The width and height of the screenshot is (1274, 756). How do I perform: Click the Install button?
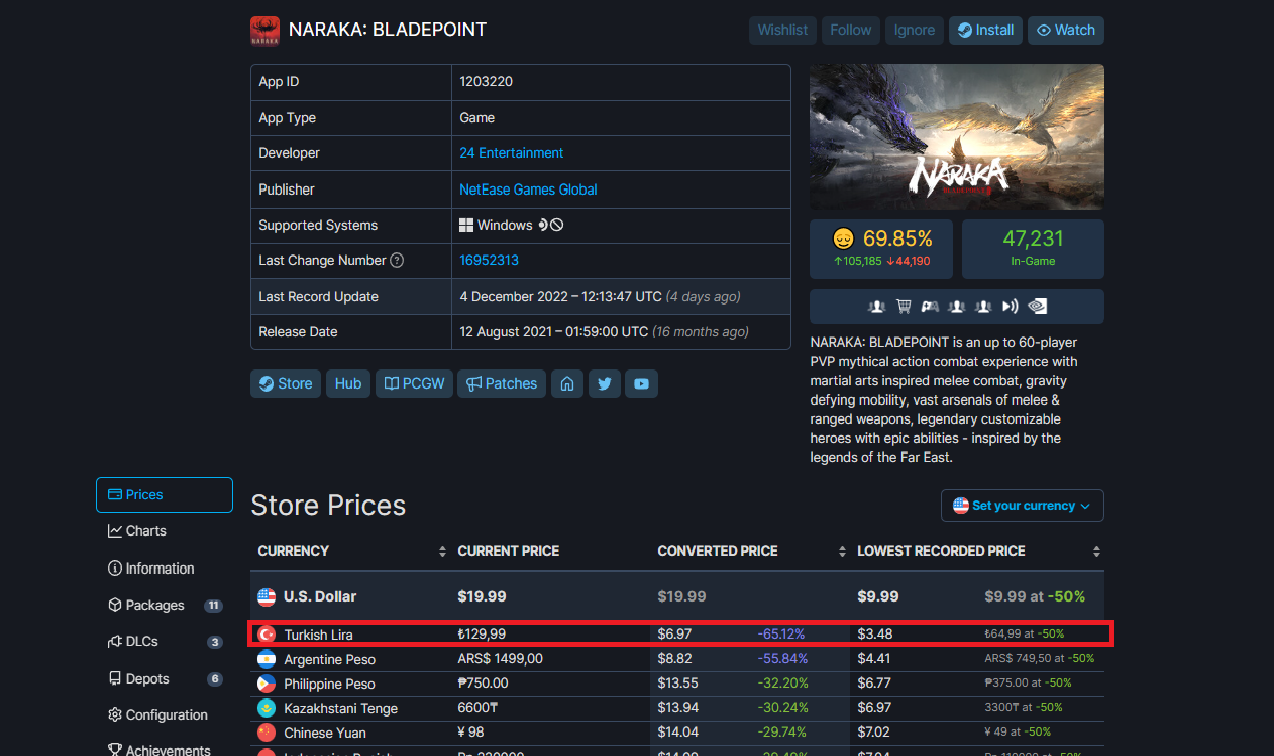985,30
